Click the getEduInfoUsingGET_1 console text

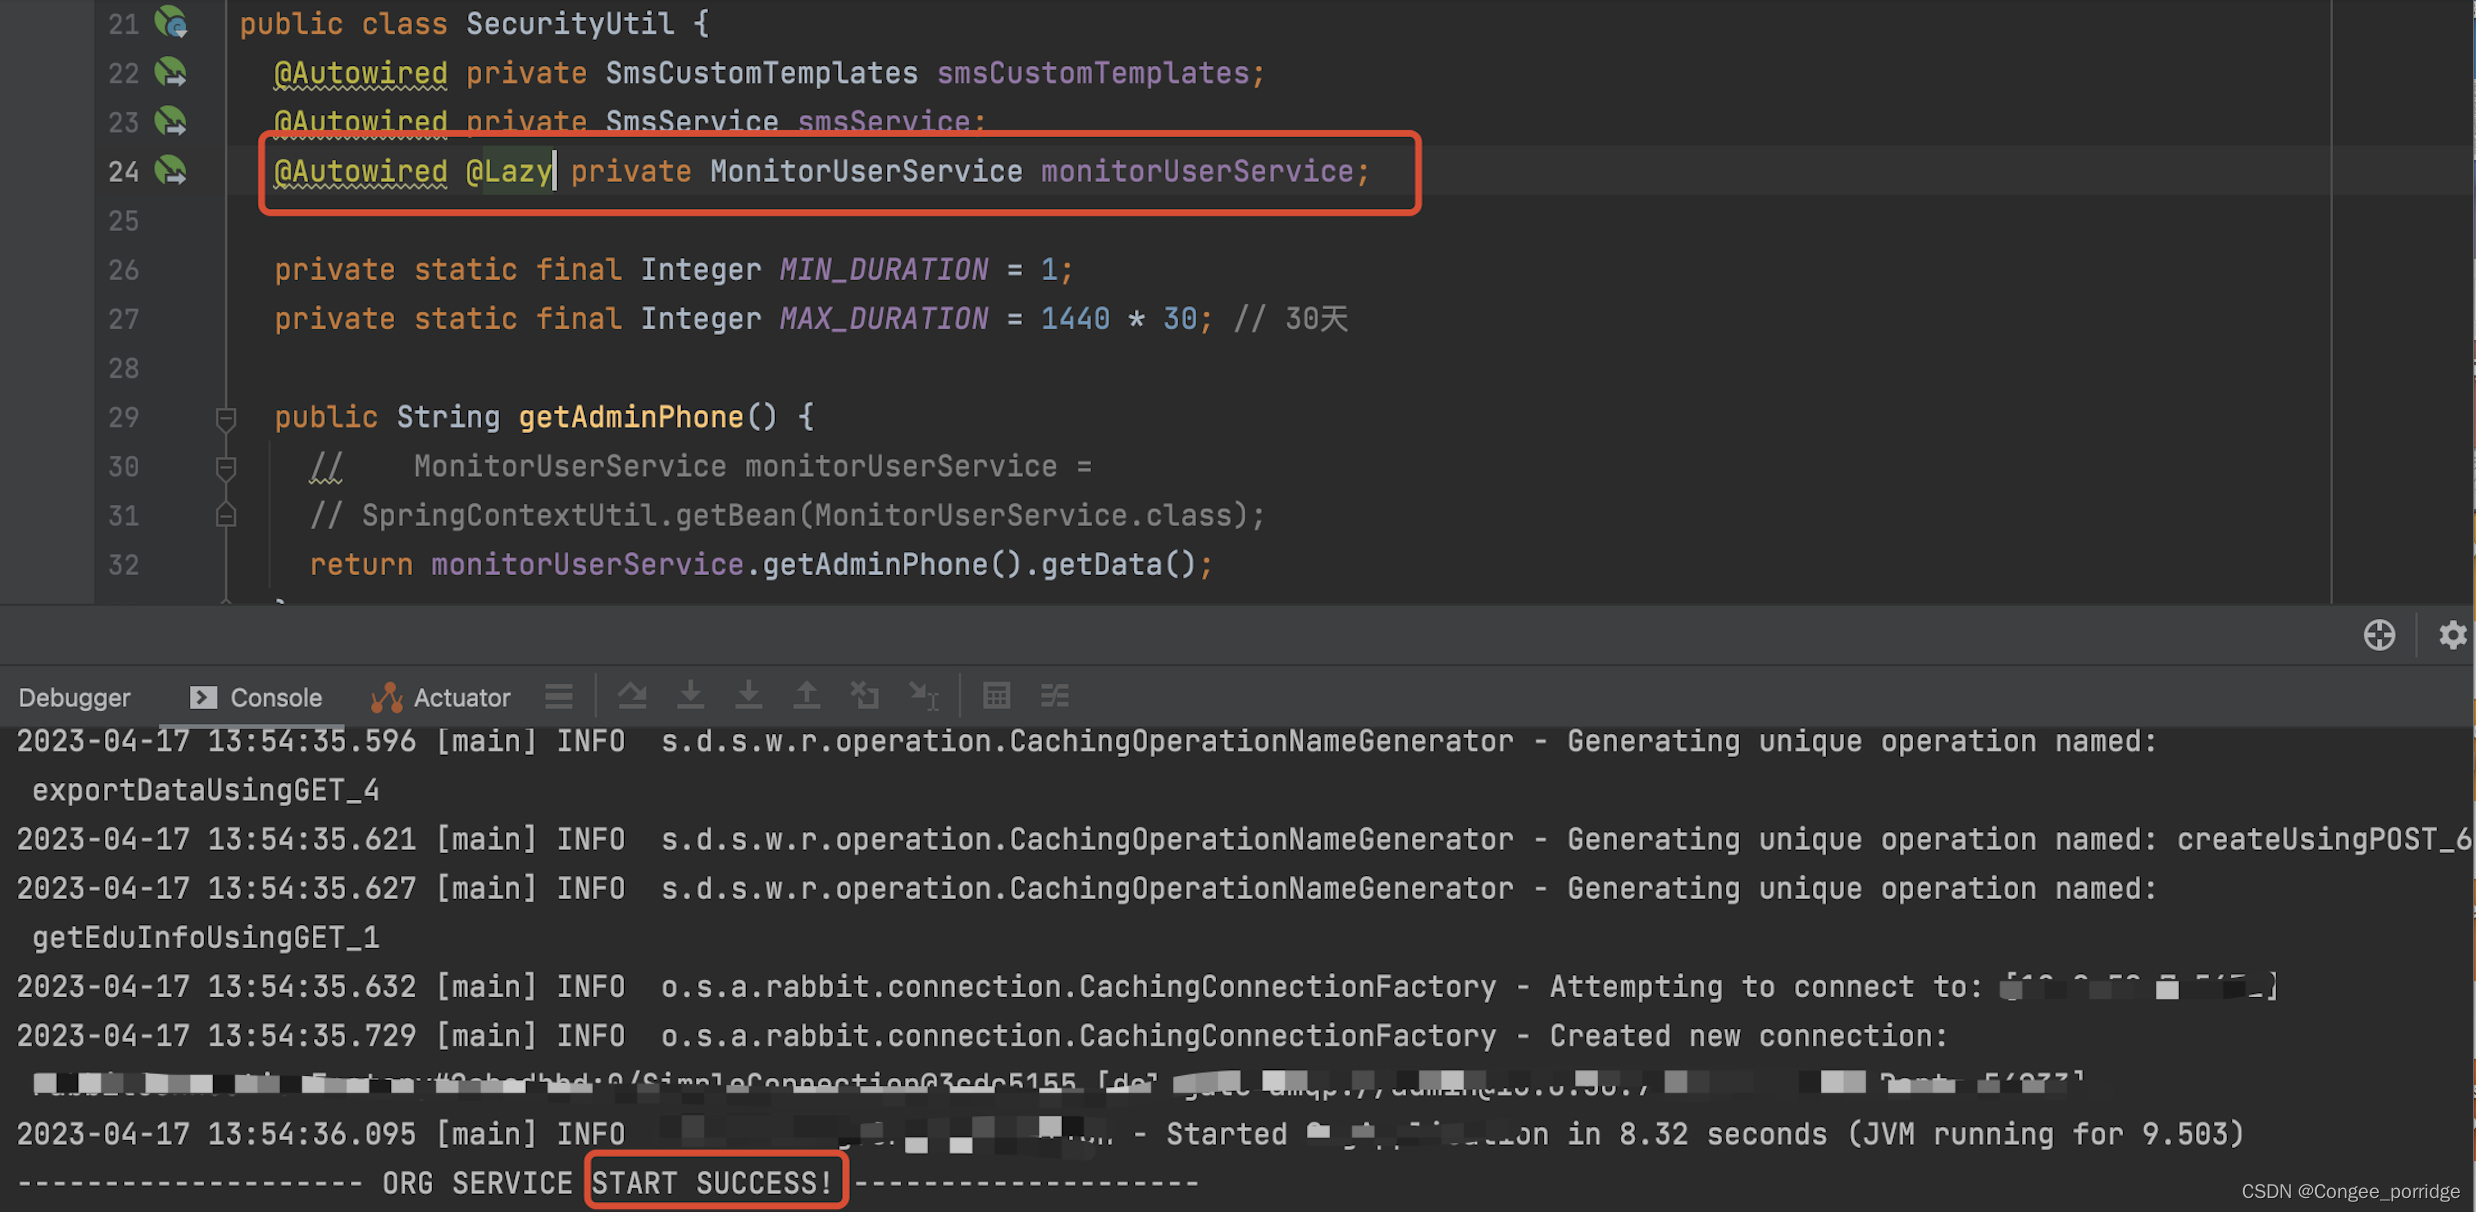click(x=205, y=938)
